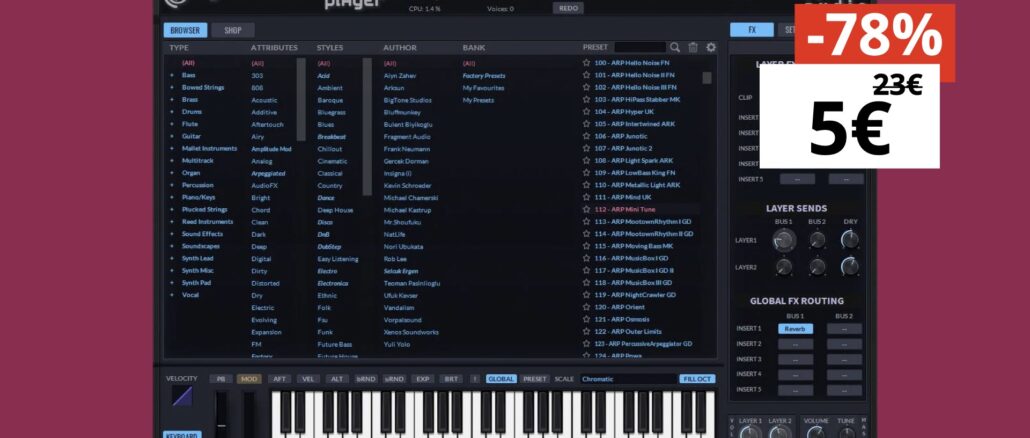Favorite preset 122 - ARP Outer Limits
The image size is (1030, 438).
(x=586, y=332)
